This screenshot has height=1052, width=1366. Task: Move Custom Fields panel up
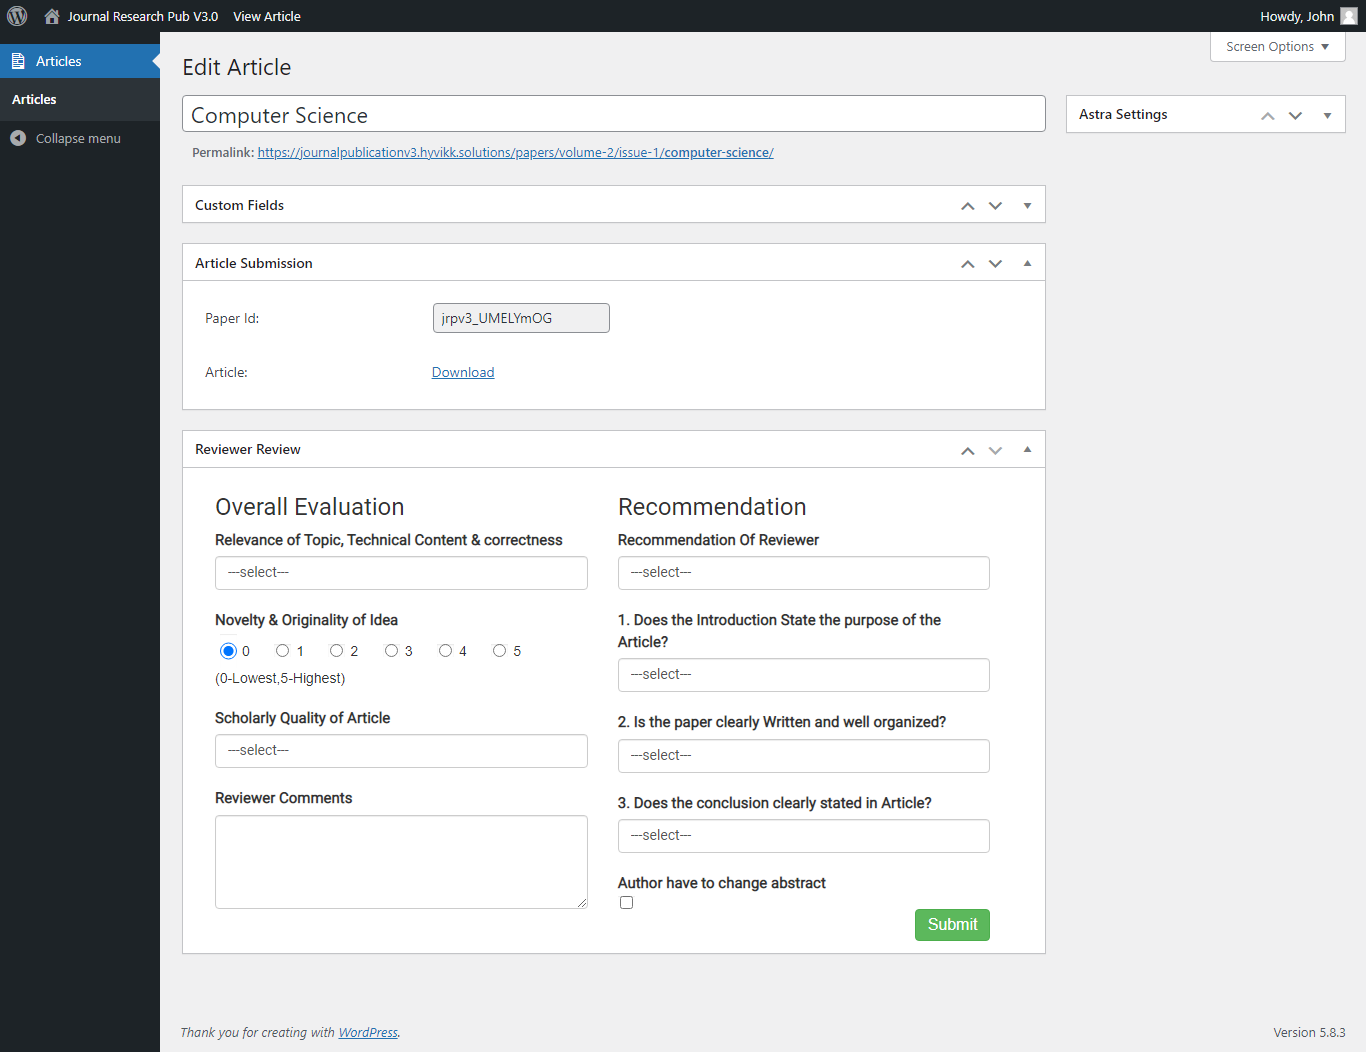click(x=967, y=206)
